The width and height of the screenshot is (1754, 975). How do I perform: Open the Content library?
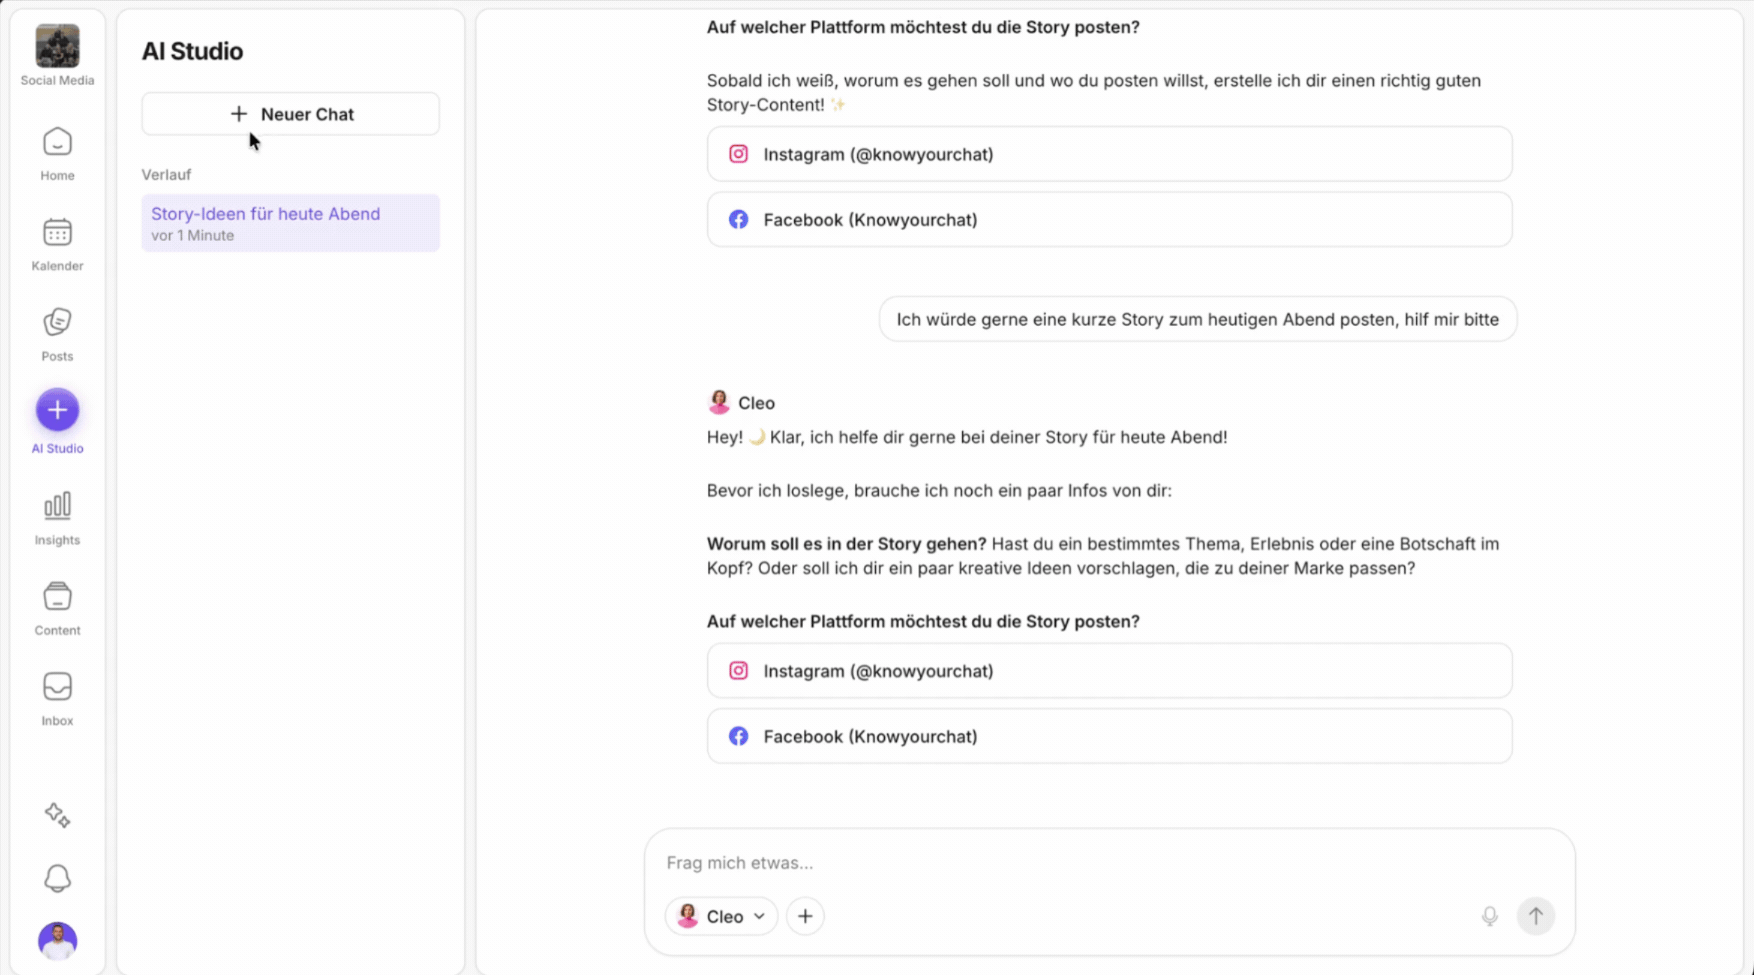[57, 608]
